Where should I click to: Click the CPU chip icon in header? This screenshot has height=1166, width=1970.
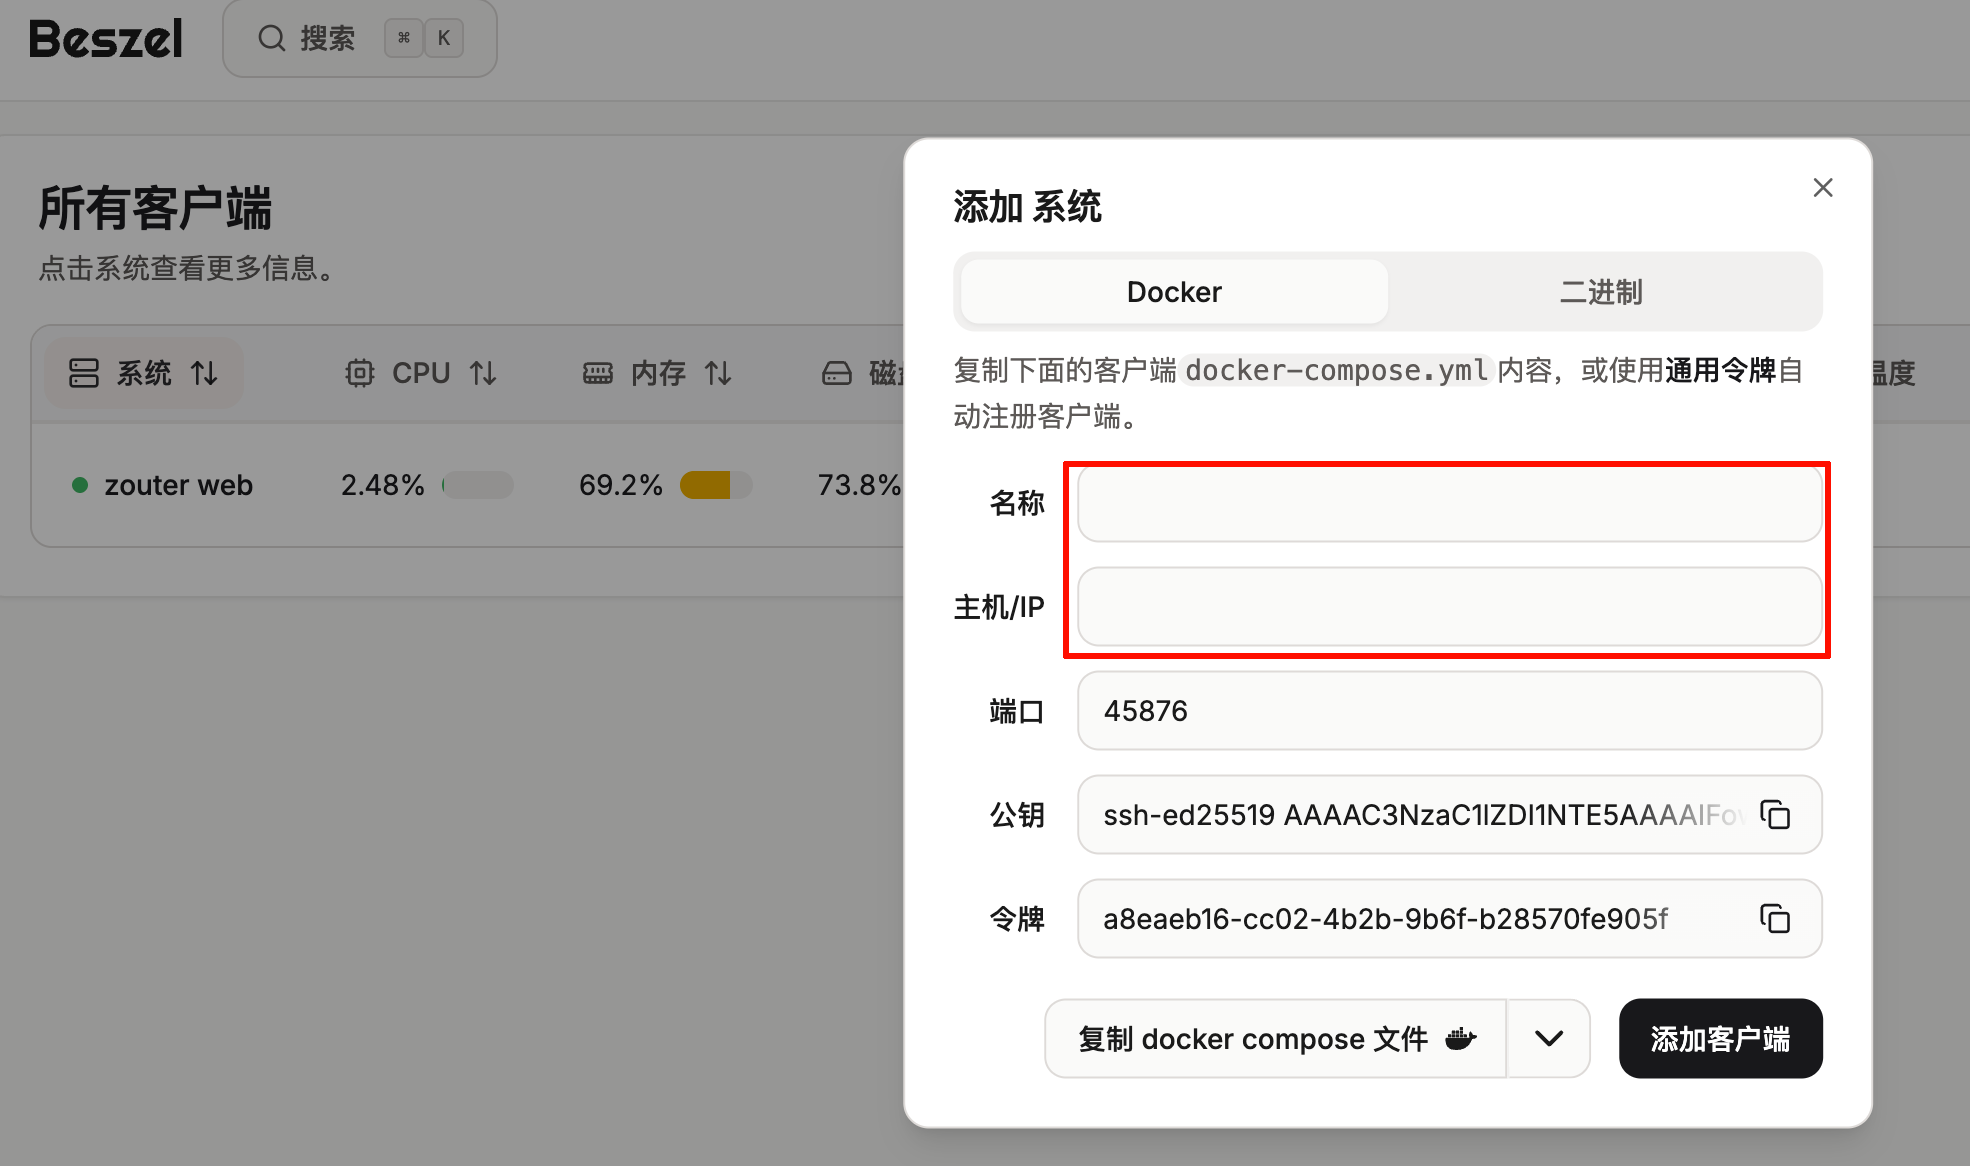(360, 373)
